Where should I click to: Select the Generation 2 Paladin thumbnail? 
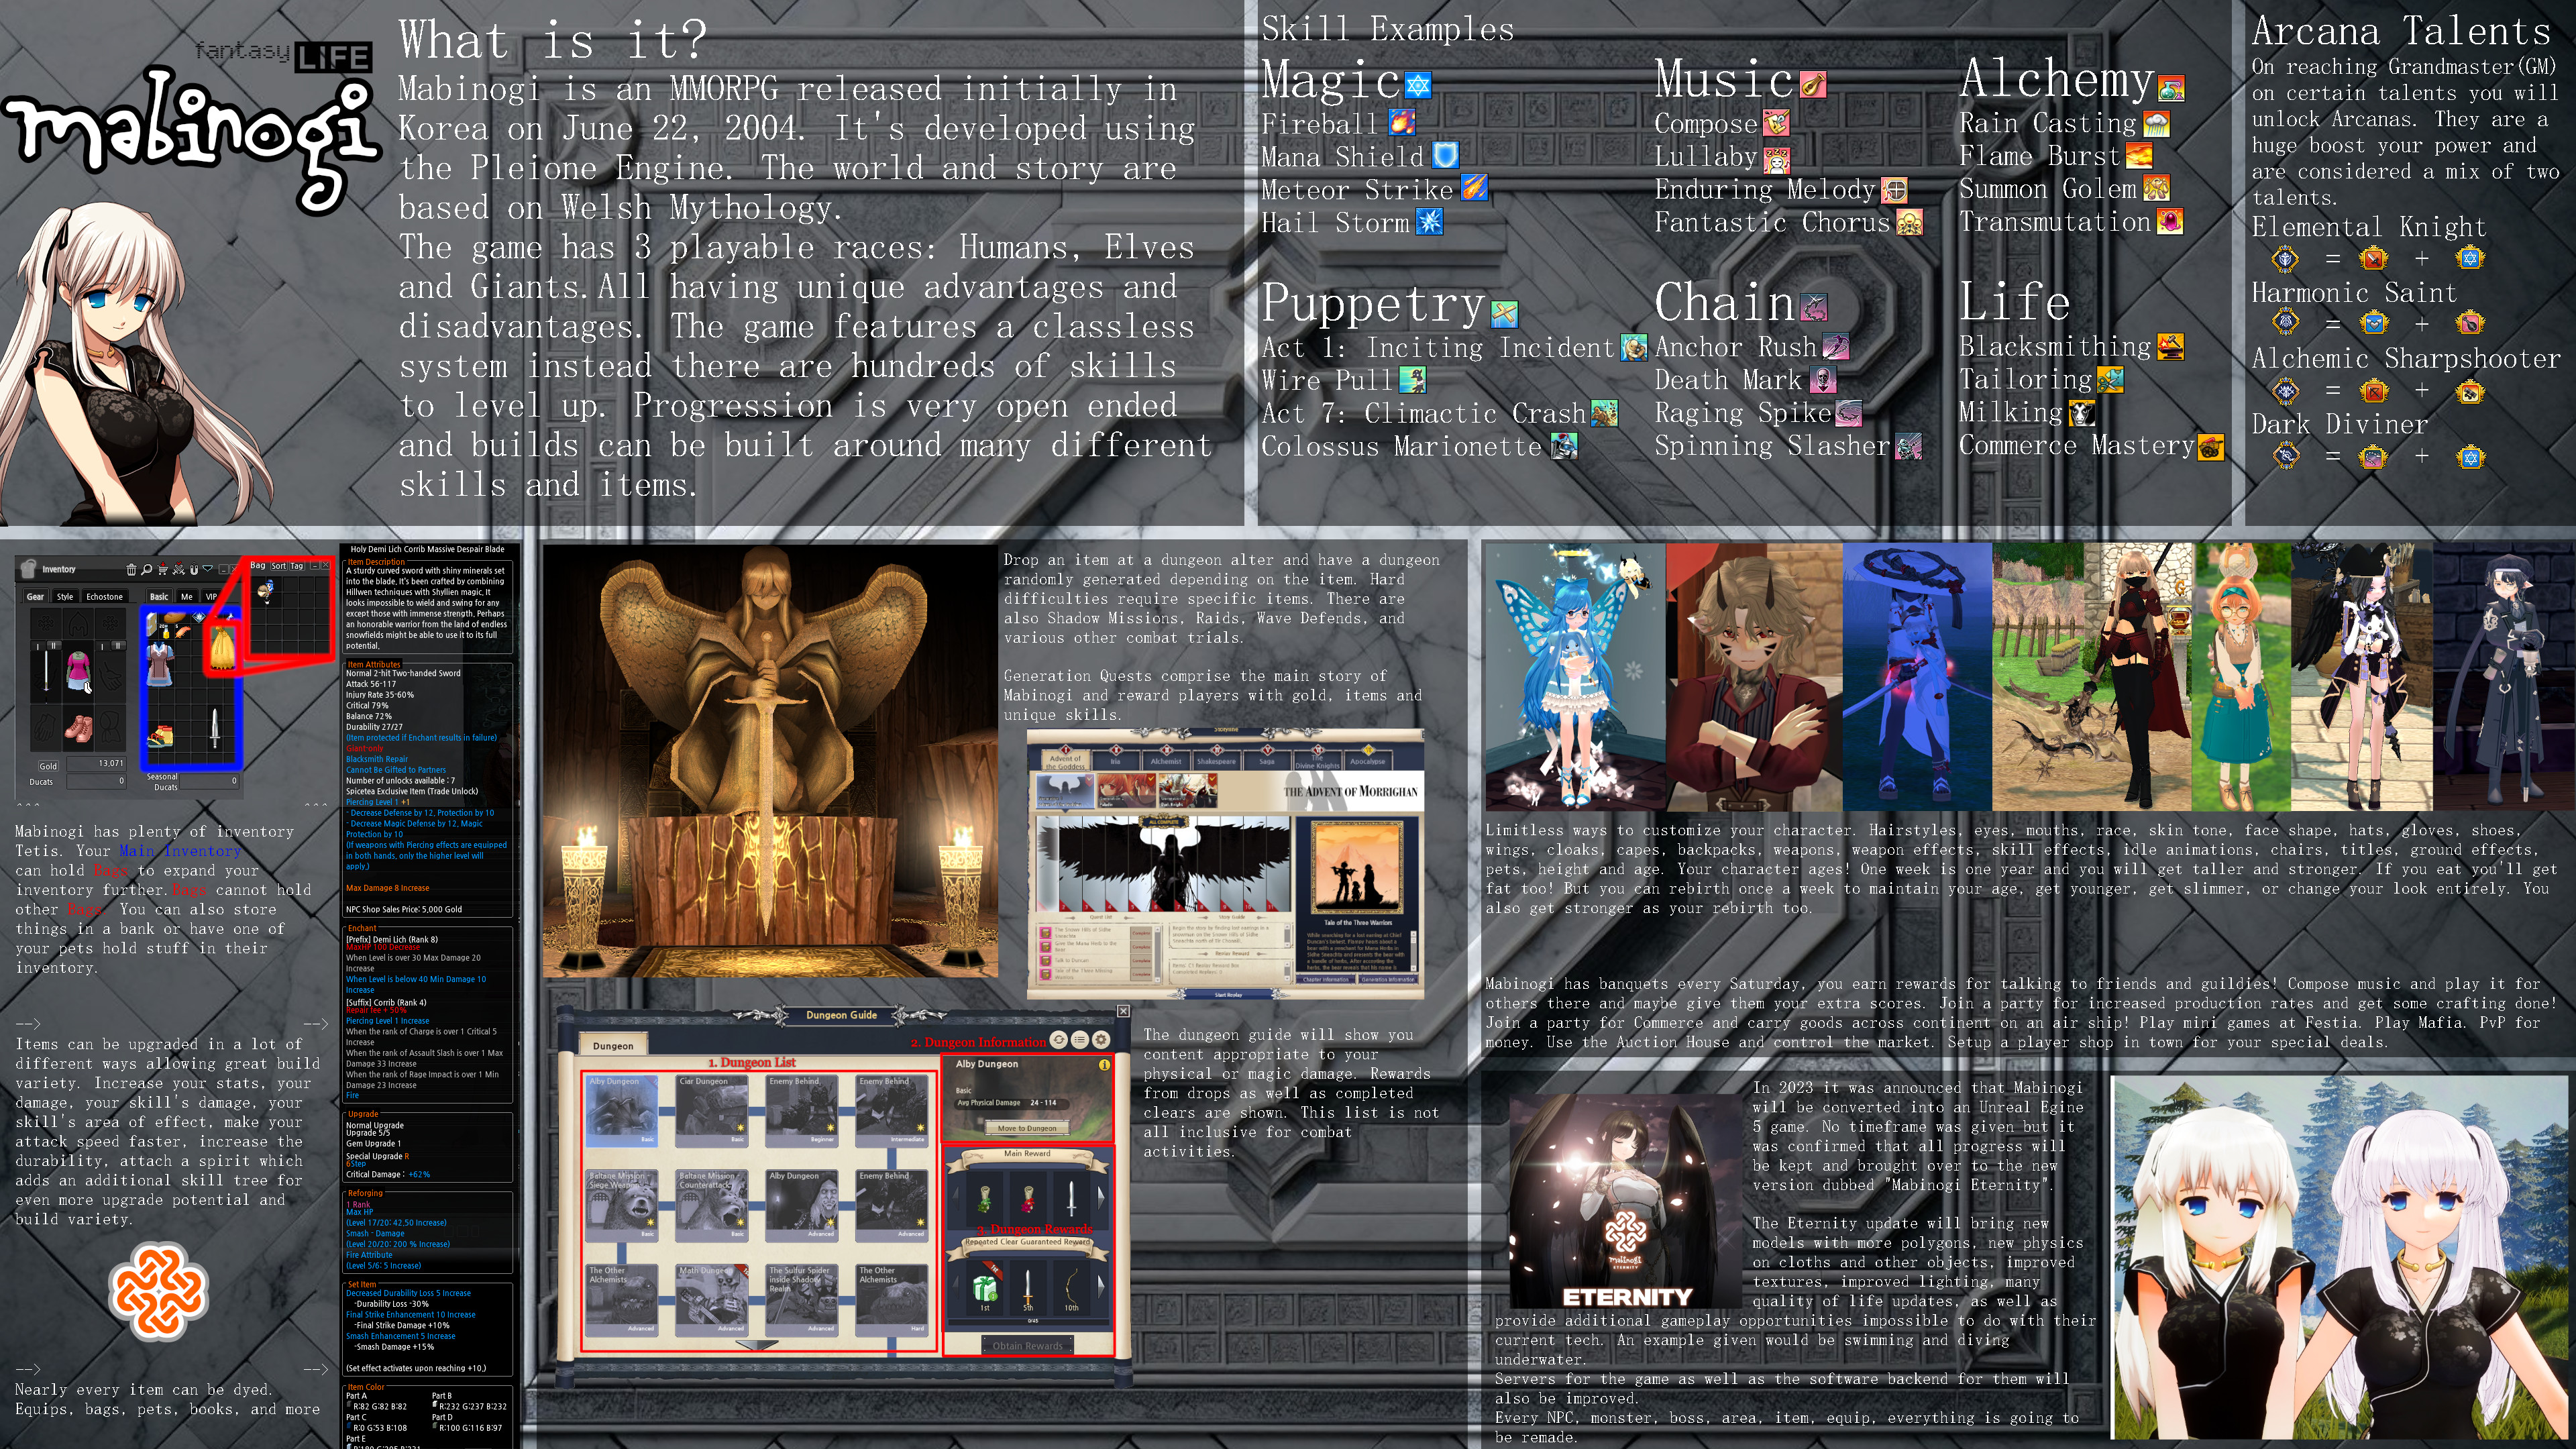pos(1127,791)
